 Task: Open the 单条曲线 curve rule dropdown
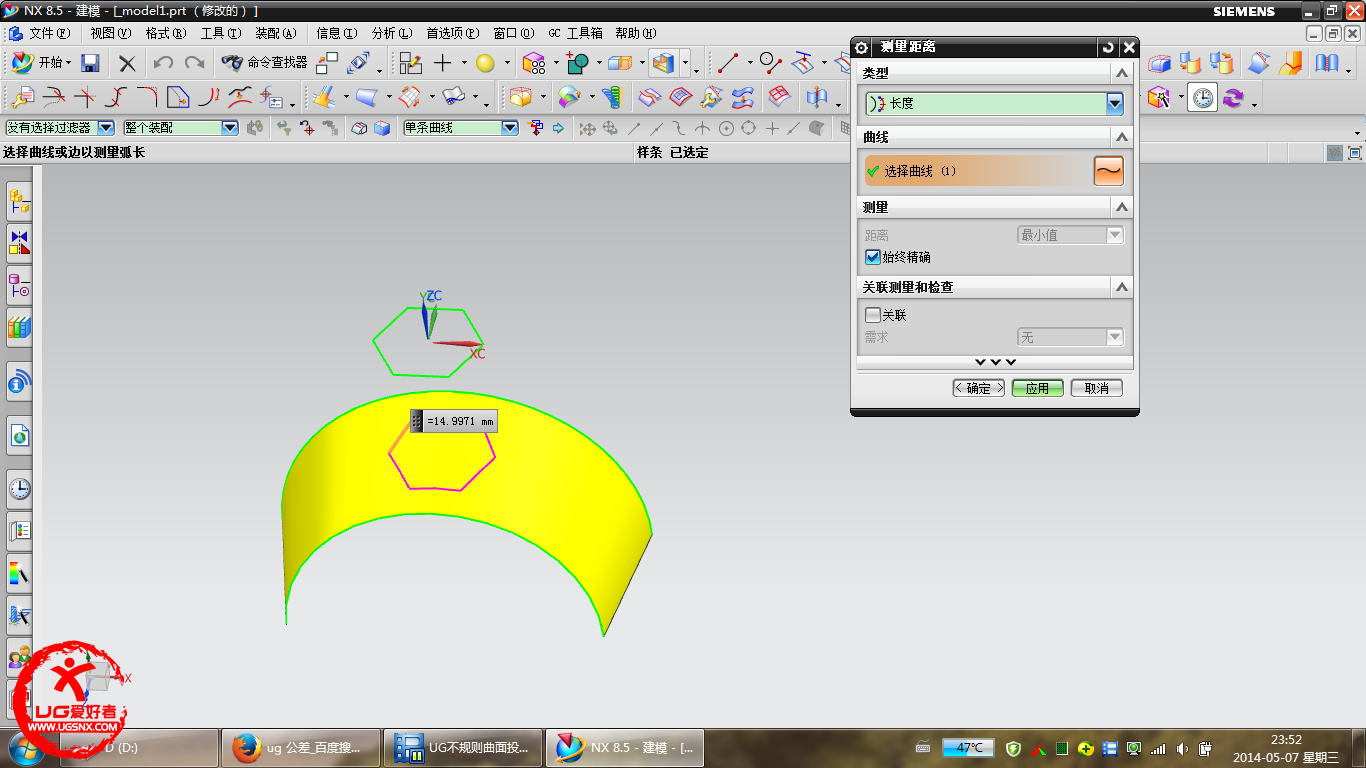coord(460,128)
